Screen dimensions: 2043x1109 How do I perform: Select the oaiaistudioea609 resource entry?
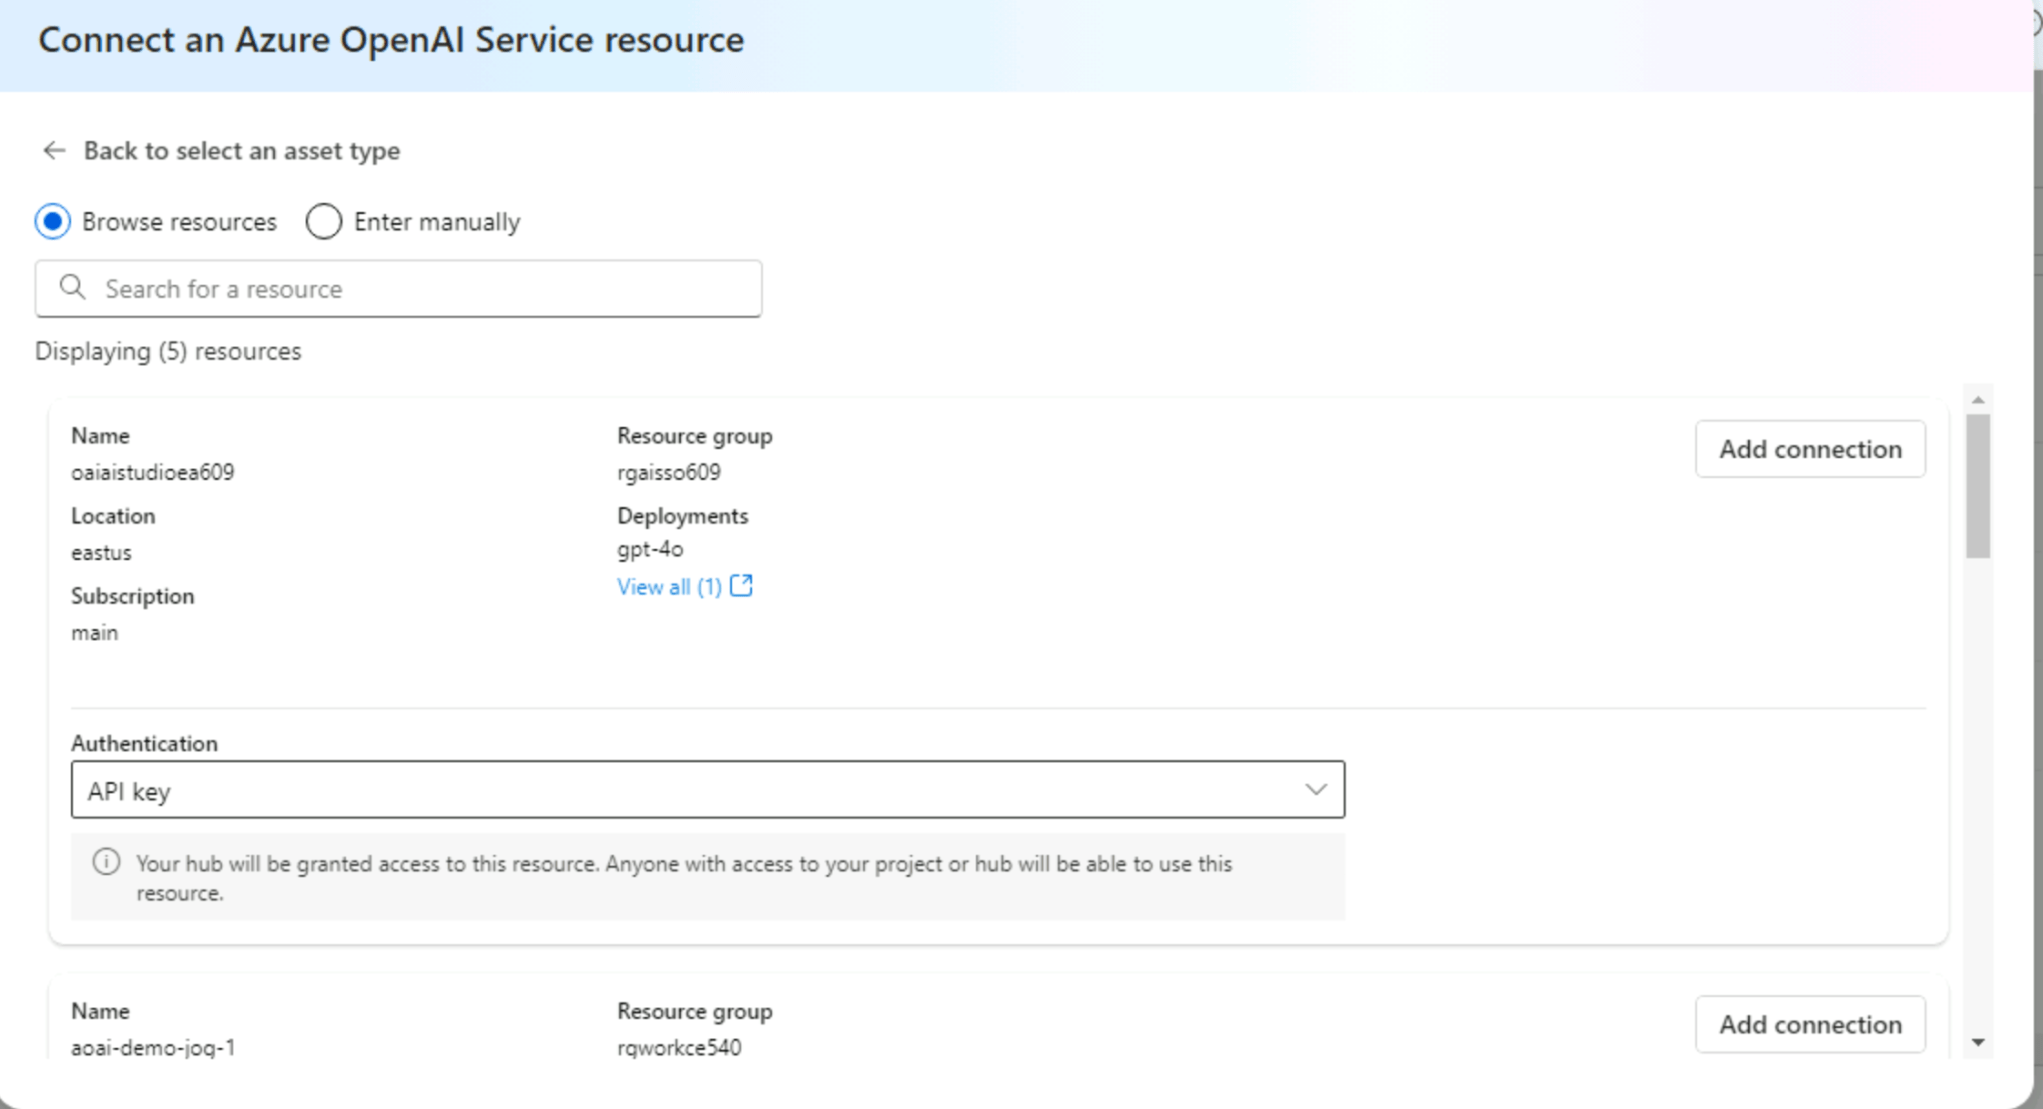[153, 471]
